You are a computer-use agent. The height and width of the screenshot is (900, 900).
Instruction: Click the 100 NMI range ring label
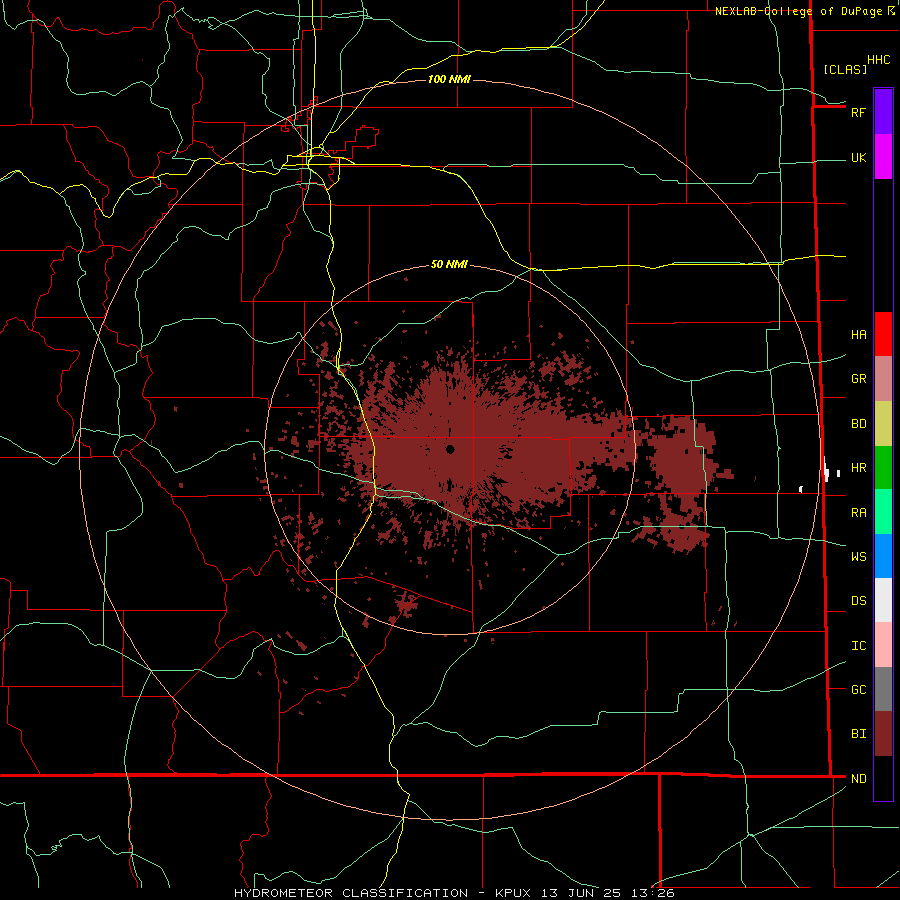(x=449, y=79)
